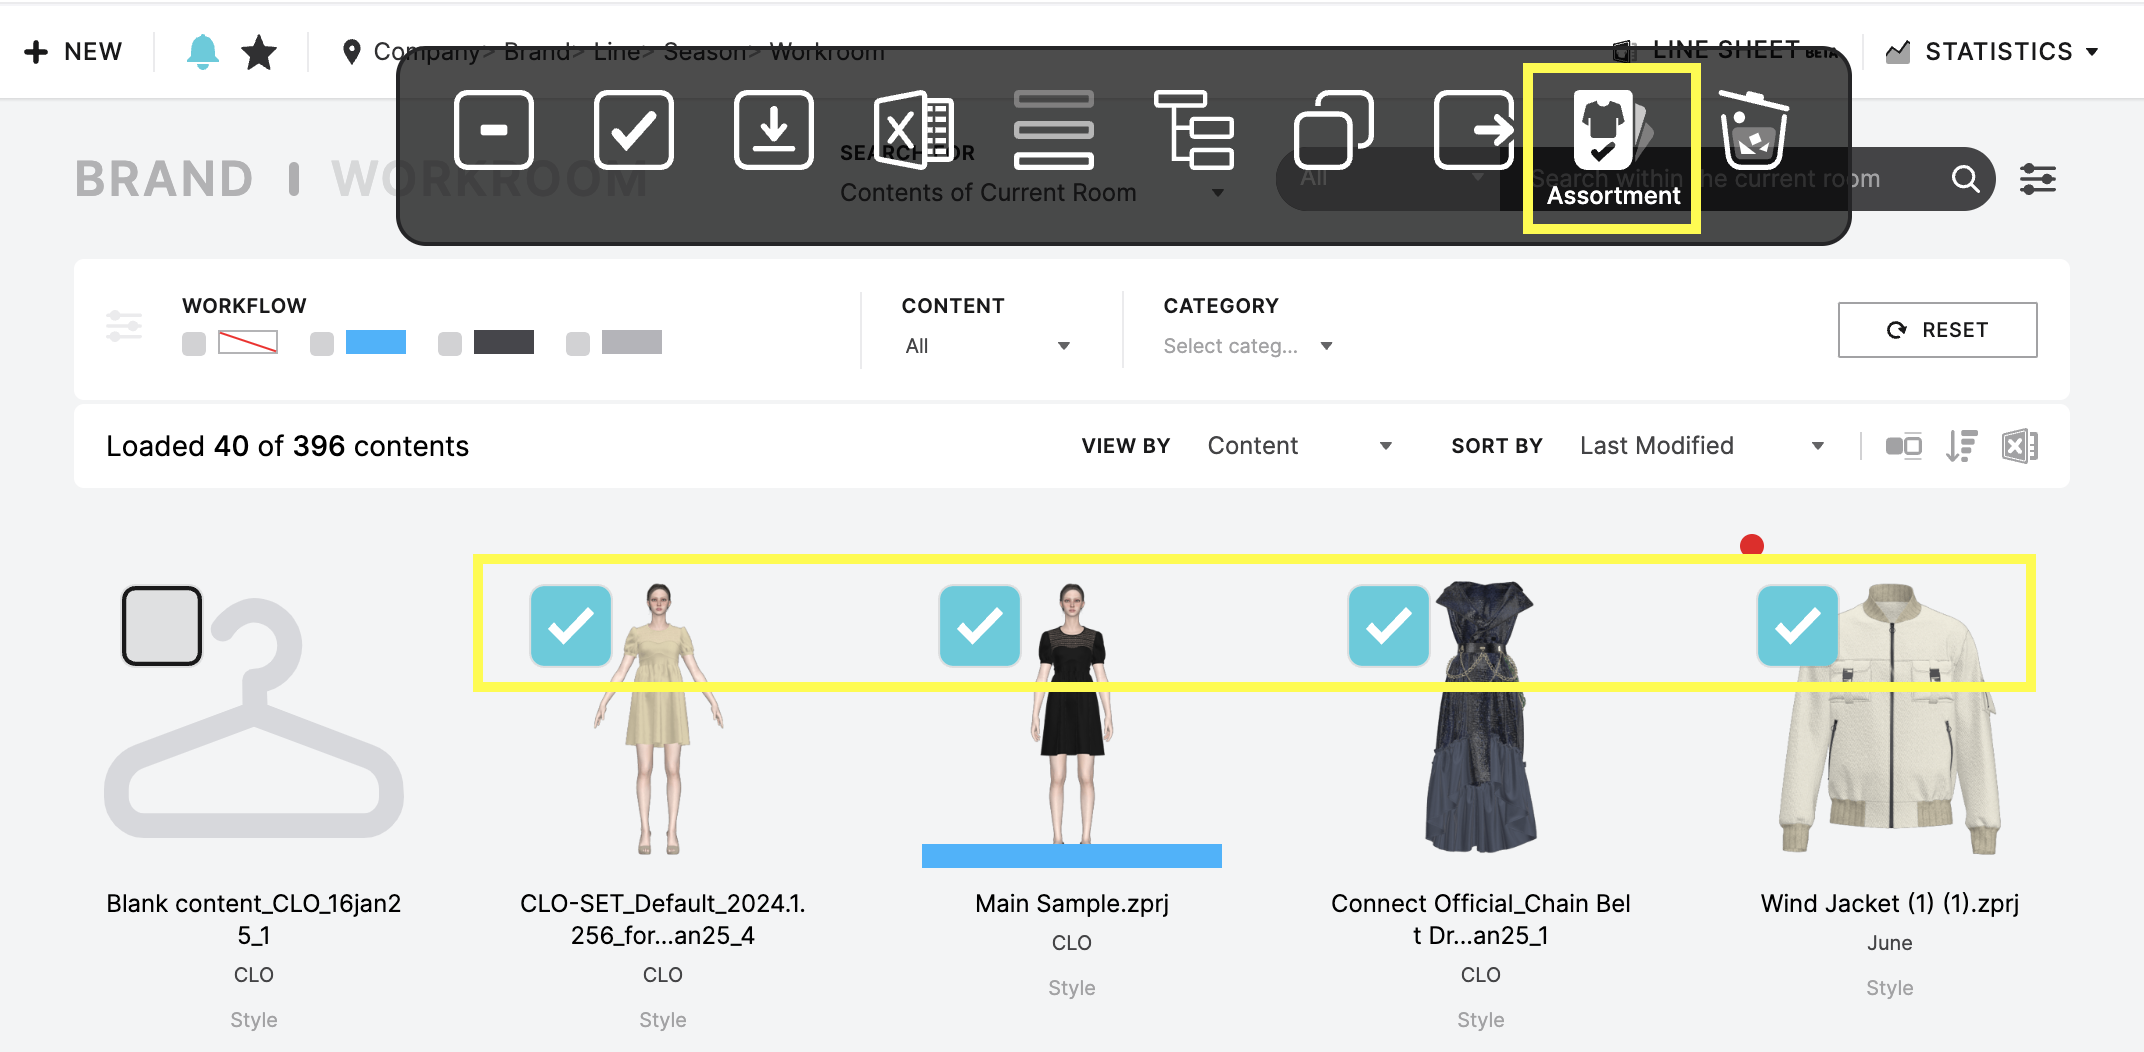Image resolution: width=2144 pixels, height=1052 pixels.
Task: Open the Main Sample black dress thumbnail
Action: tap(1072, 716)
